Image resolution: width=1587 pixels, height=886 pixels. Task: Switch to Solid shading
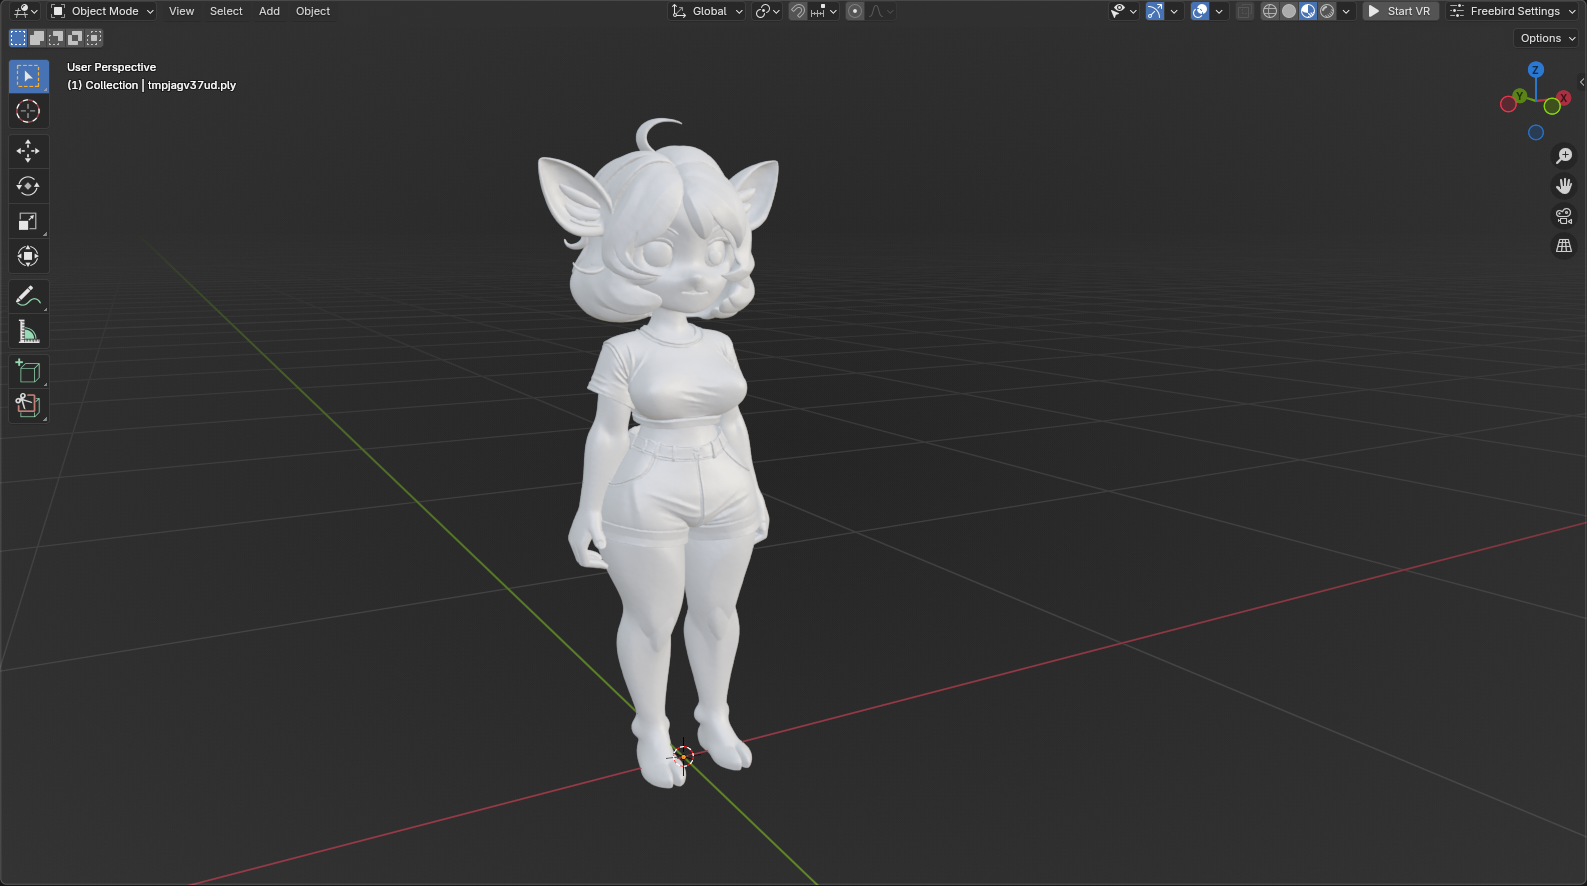coord(1289,11)
